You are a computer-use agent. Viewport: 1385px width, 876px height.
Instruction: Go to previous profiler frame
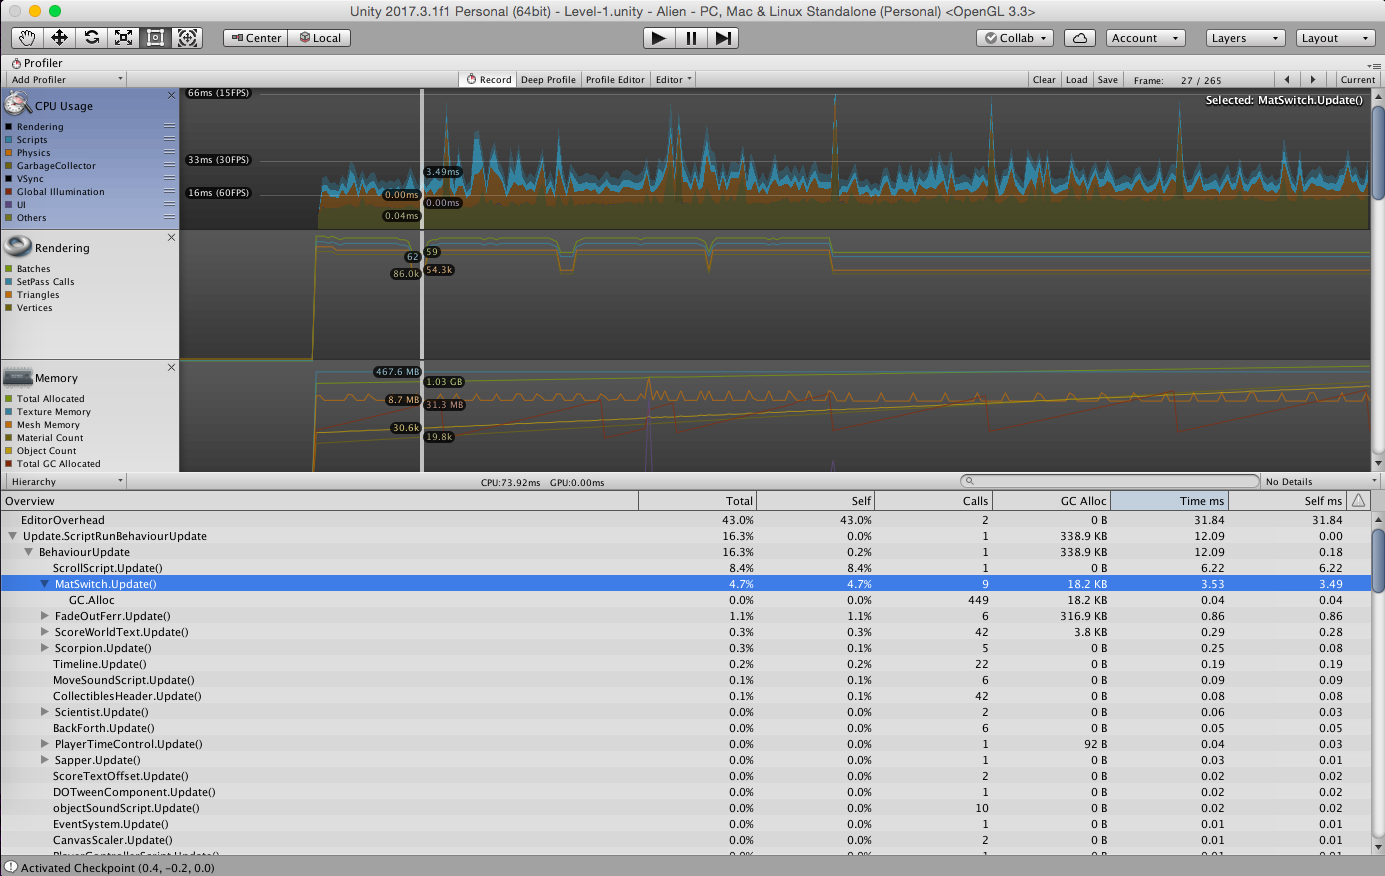click(x=1287, y=79)
